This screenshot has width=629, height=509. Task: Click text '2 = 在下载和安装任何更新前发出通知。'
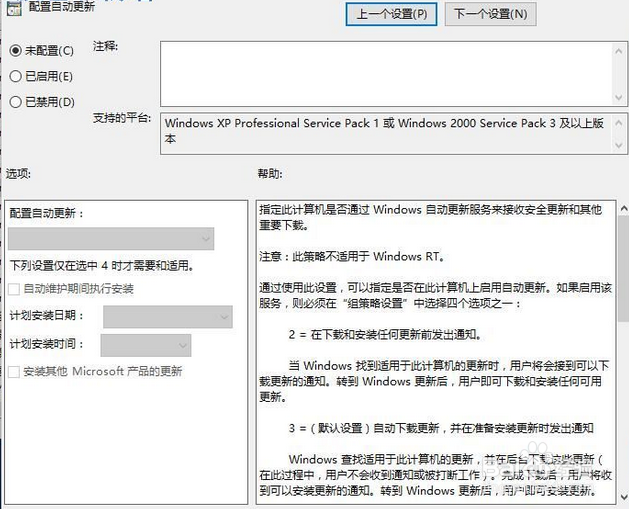coord(385,334)
